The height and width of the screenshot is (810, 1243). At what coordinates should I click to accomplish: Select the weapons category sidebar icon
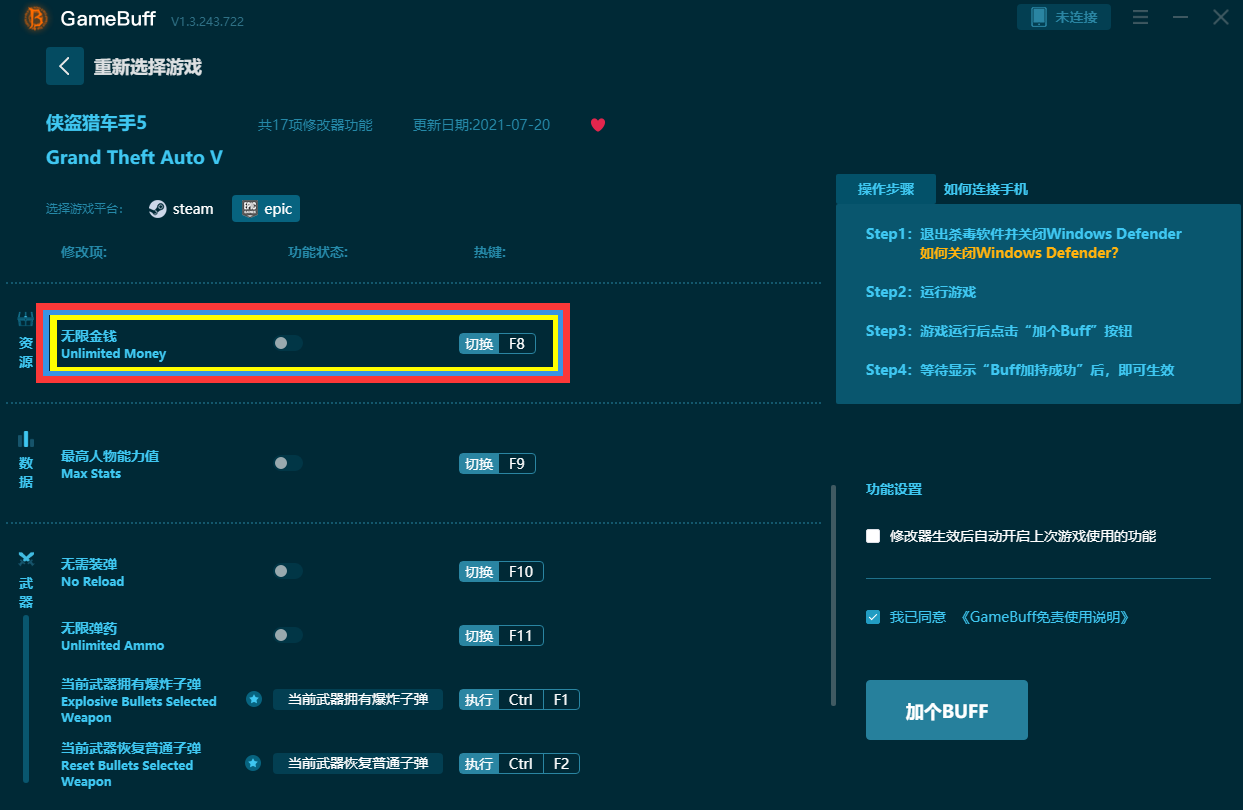(26, 558)
